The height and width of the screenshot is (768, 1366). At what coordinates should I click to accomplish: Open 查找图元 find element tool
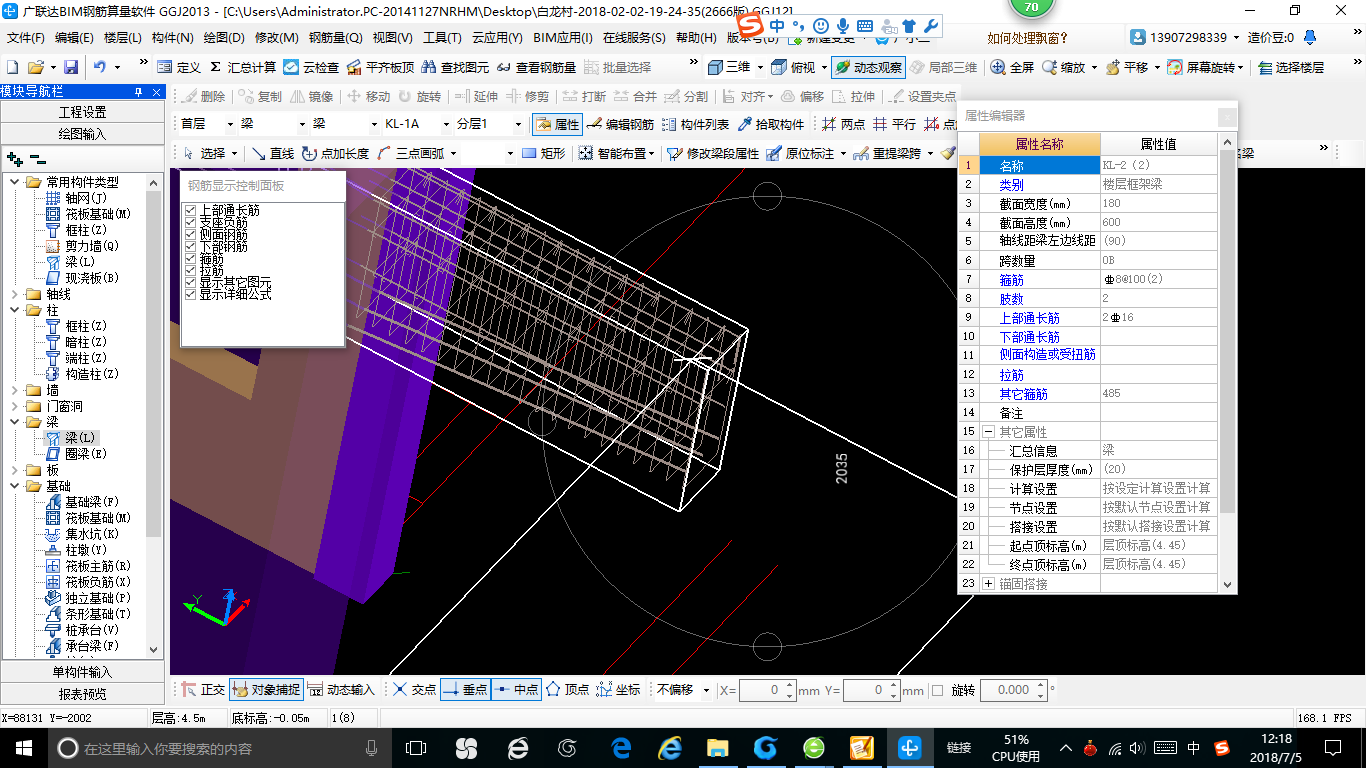(455, 67)
